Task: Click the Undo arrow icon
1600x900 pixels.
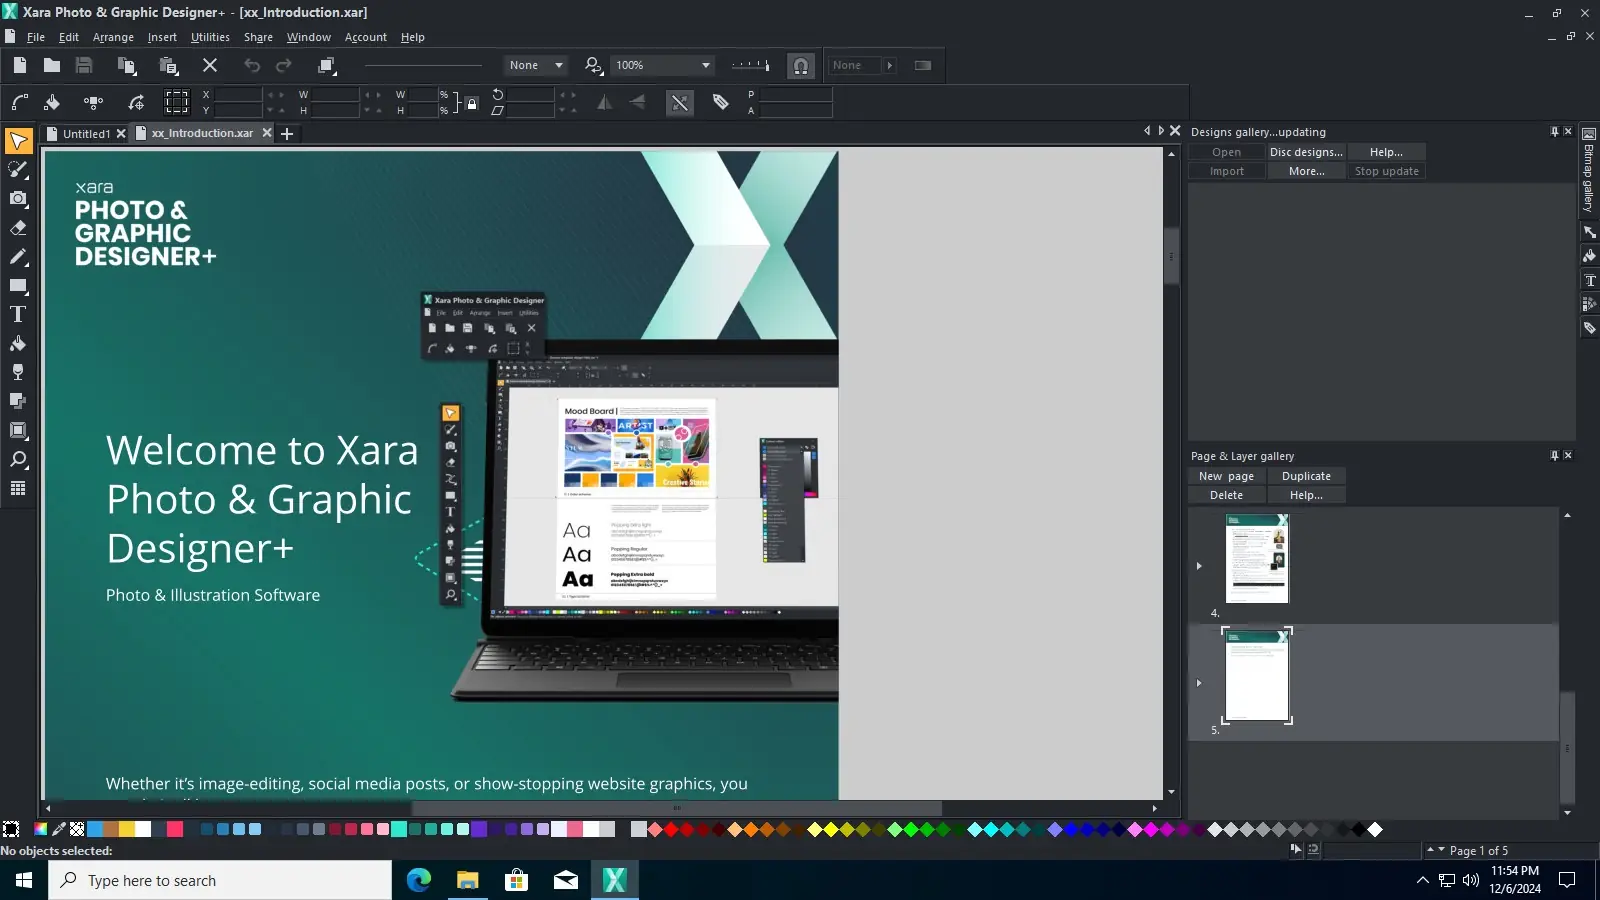Action: 252,65
